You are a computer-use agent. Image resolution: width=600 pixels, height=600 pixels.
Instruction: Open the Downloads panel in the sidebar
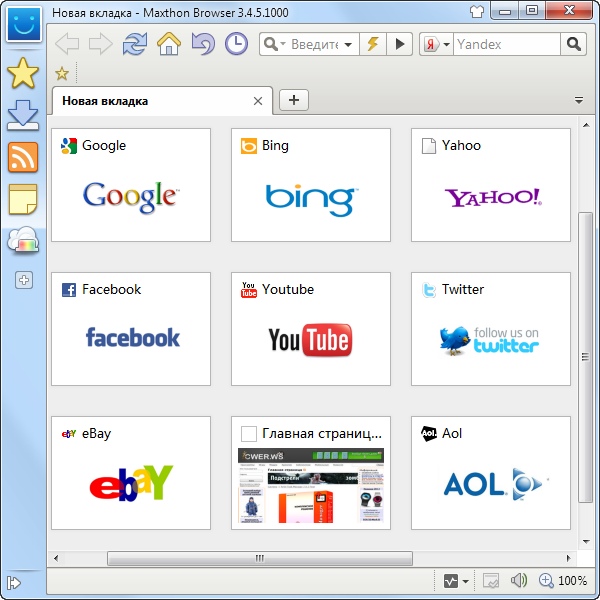tap(23, 115)
